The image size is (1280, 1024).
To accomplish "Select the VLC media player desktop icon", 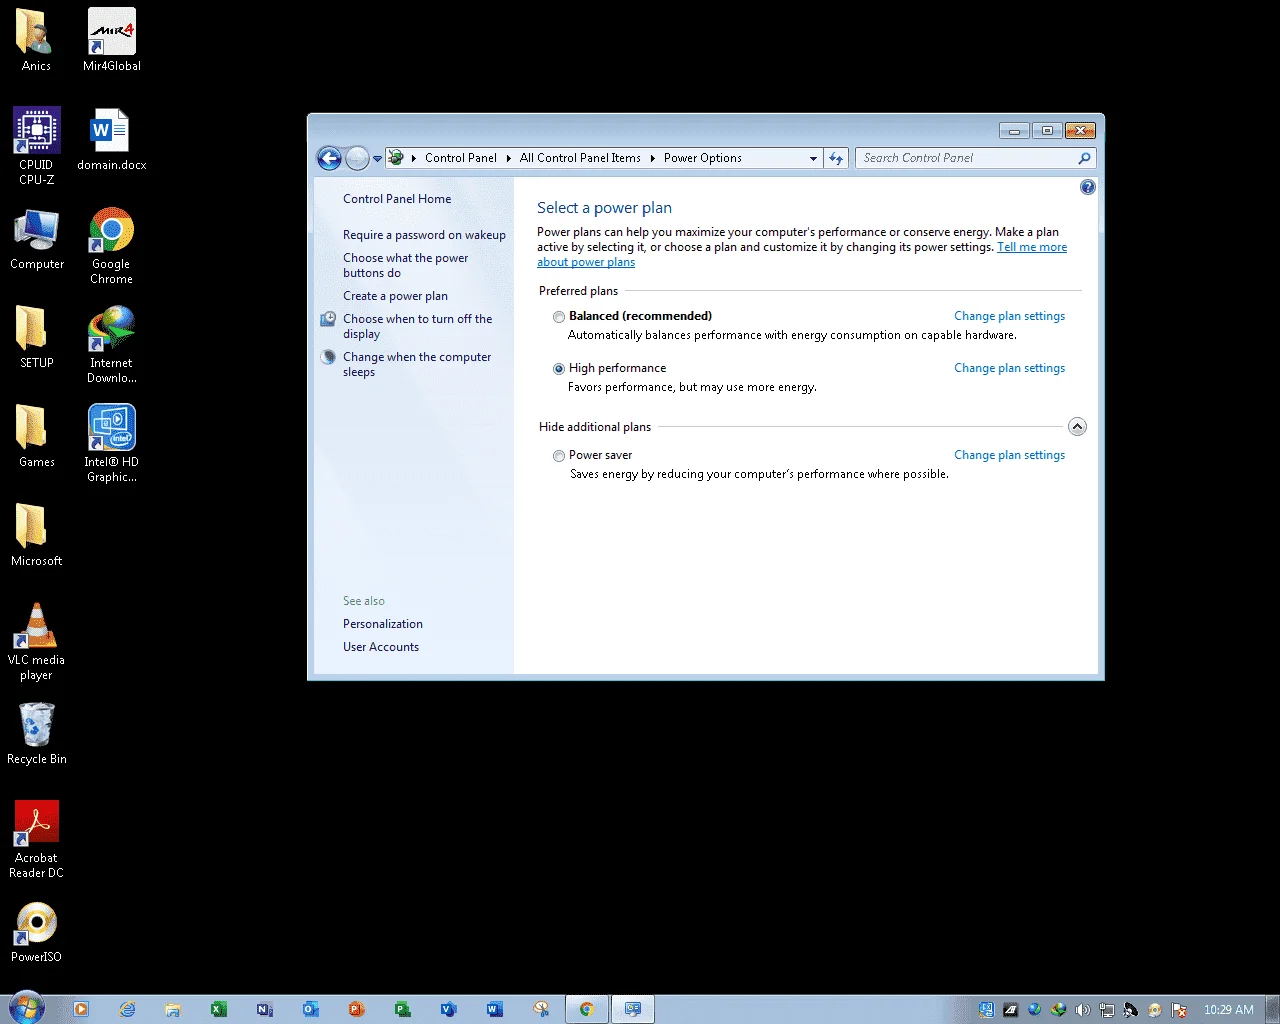I will 37,642.
